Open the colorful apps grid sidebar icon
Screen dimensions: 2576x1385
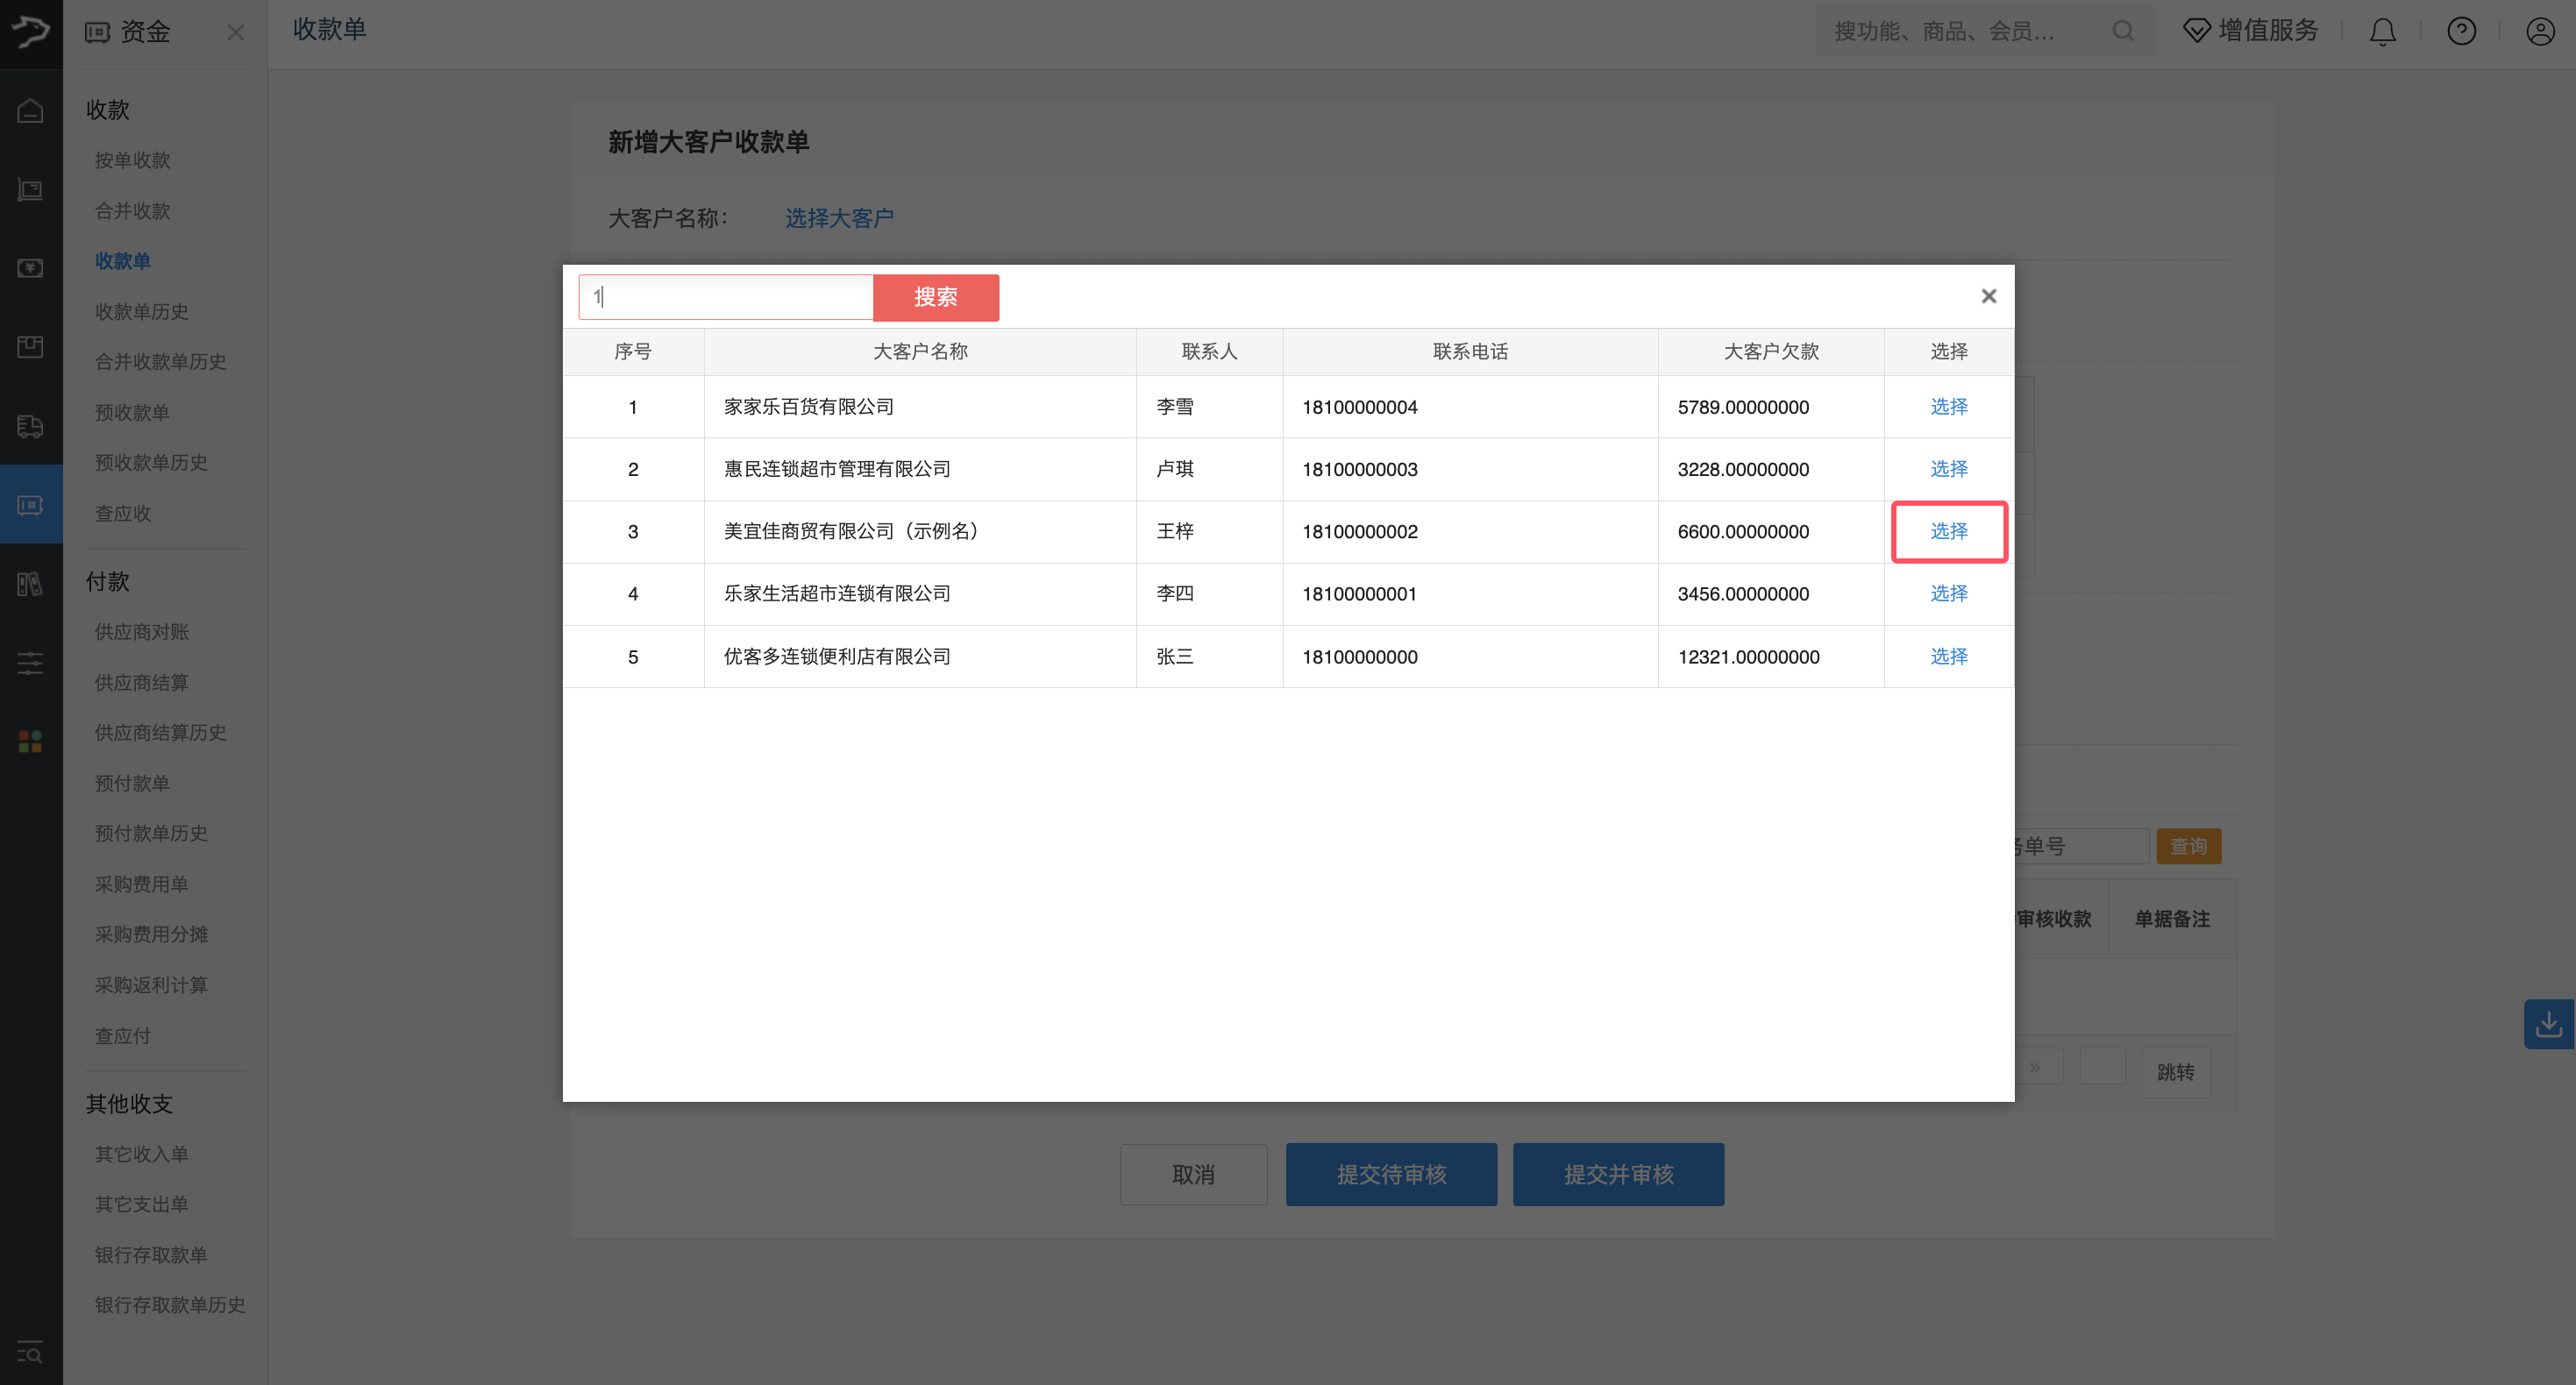coord(30,741)
